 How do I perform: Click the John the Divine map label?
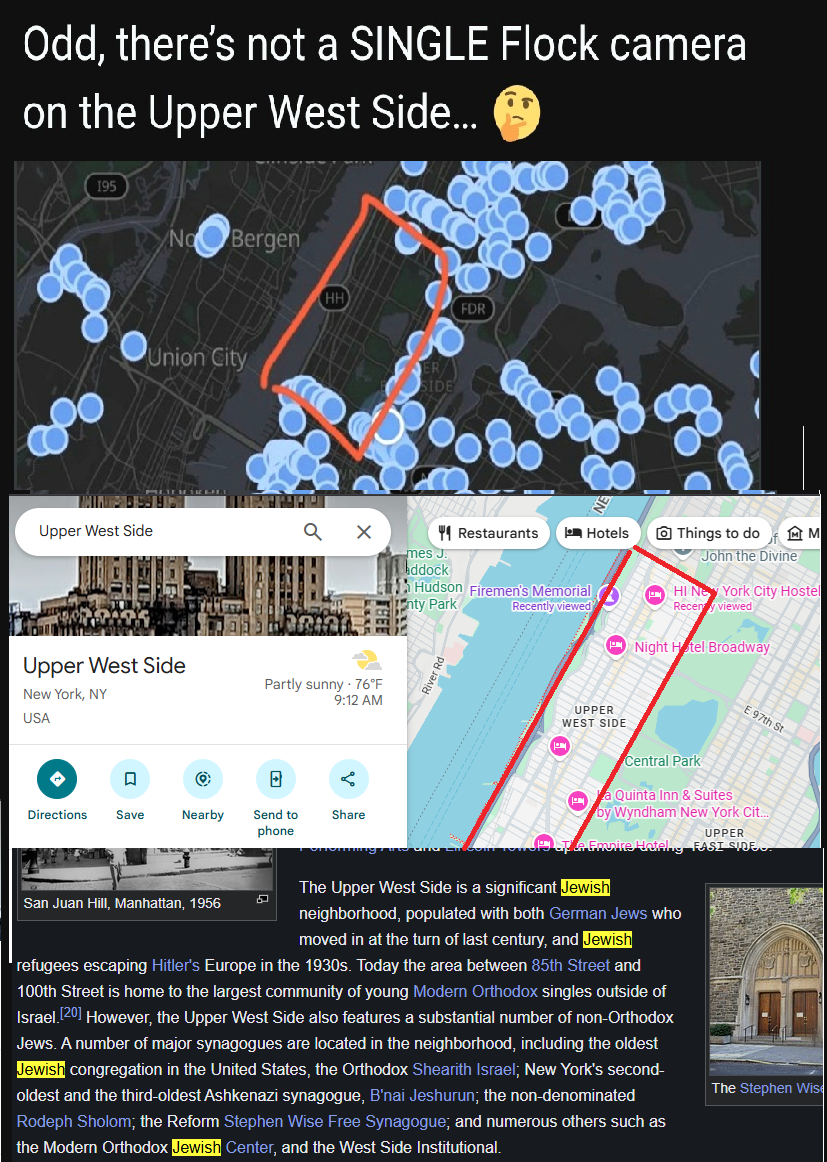pos(749,556)
